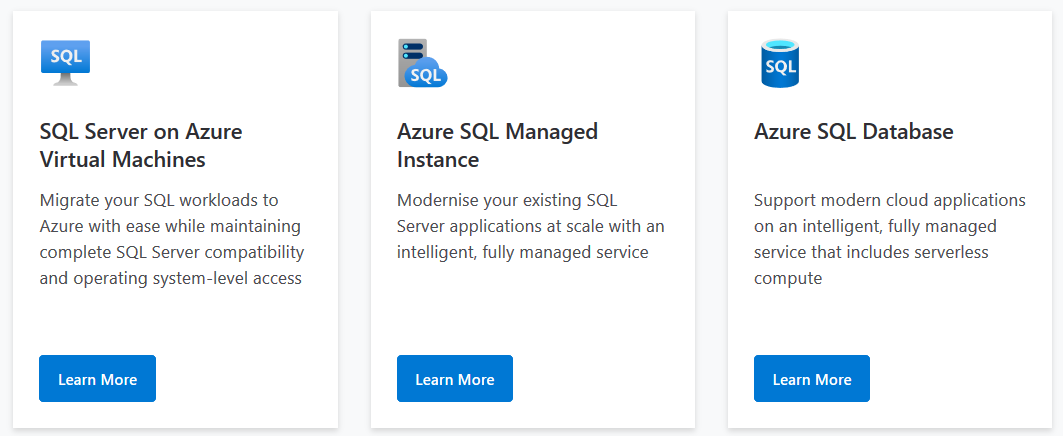Image resolution: width=1063 pixels, height=436 pixels.
Task: Click the 'operating system-level access' text line
Action: click(170, 278)
